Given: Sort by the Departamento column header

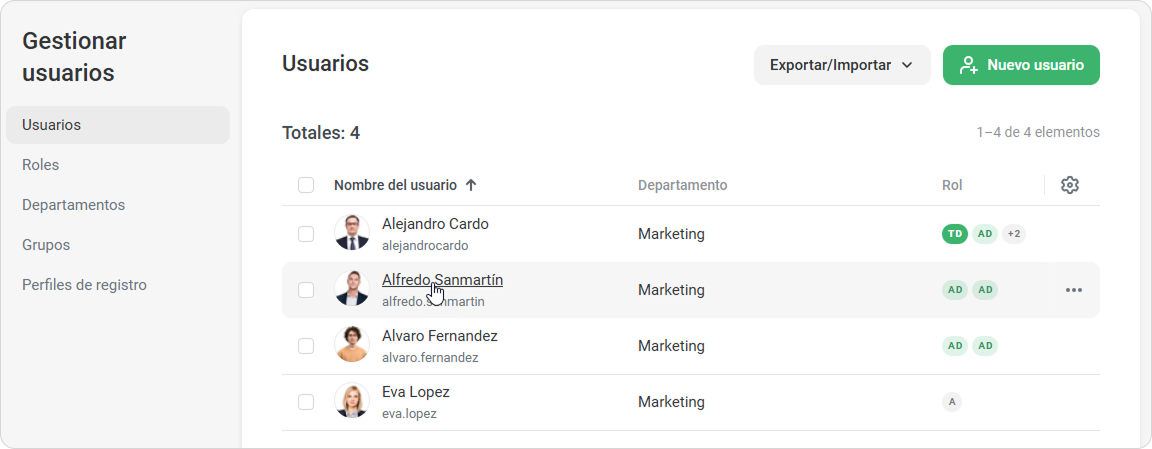Looking at the screenshot, I should point(682,185).
